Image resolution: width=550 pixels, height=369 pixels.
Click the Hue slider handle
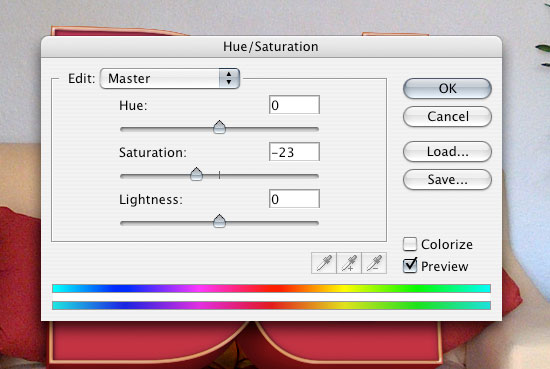219,127
